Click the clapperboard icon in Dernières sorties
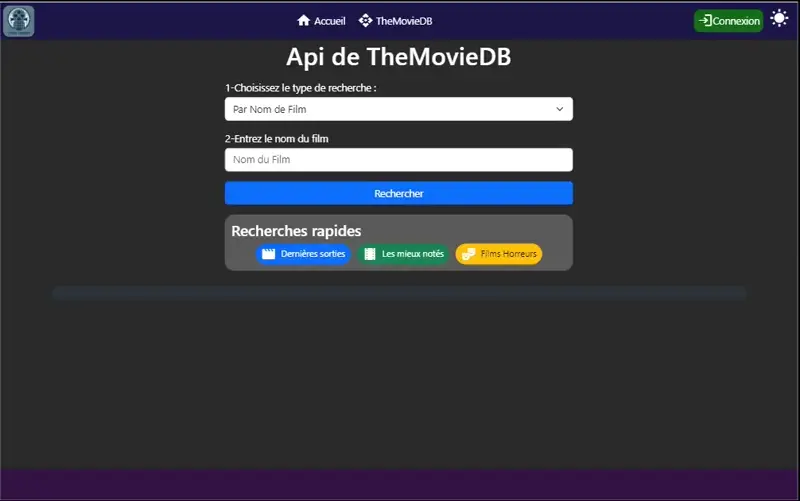 coord(268,254)
